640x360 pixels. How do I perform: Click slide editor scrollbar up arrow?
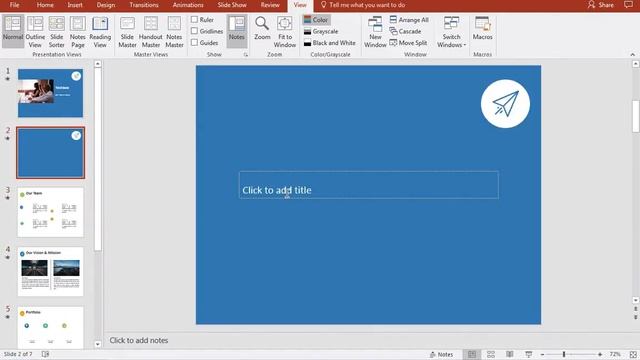point(636,64)
